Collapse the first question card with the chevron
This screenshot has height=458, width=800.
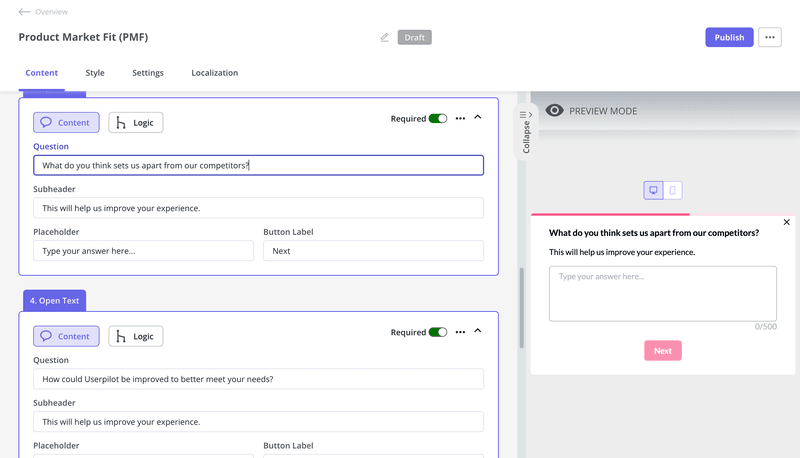coord(478,117)
